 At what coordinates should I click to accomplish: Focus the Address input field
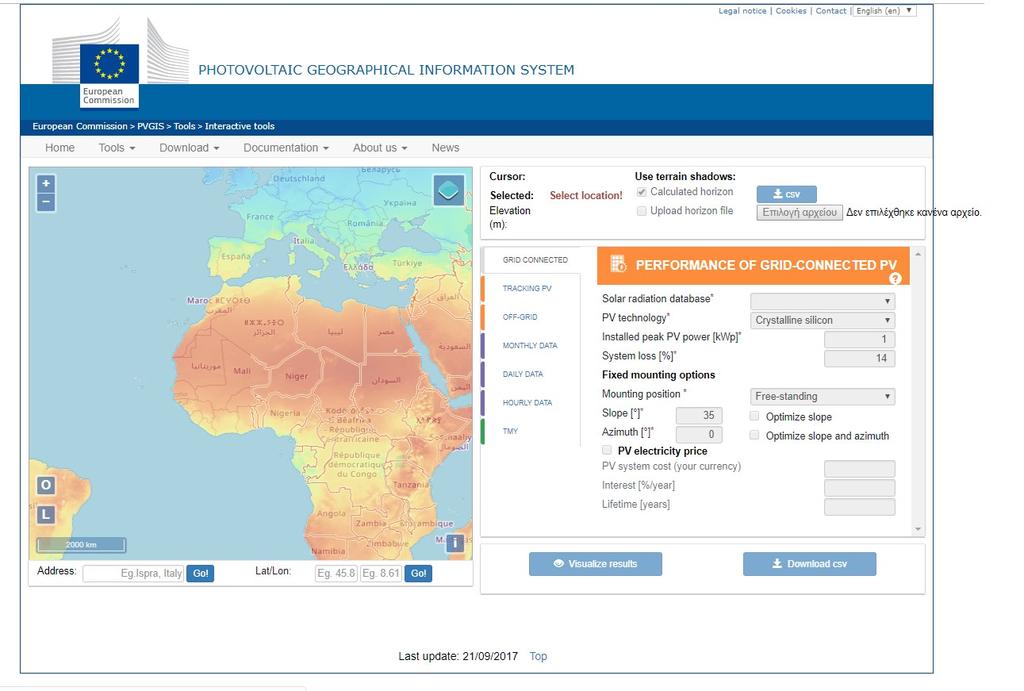pos(133,573)
